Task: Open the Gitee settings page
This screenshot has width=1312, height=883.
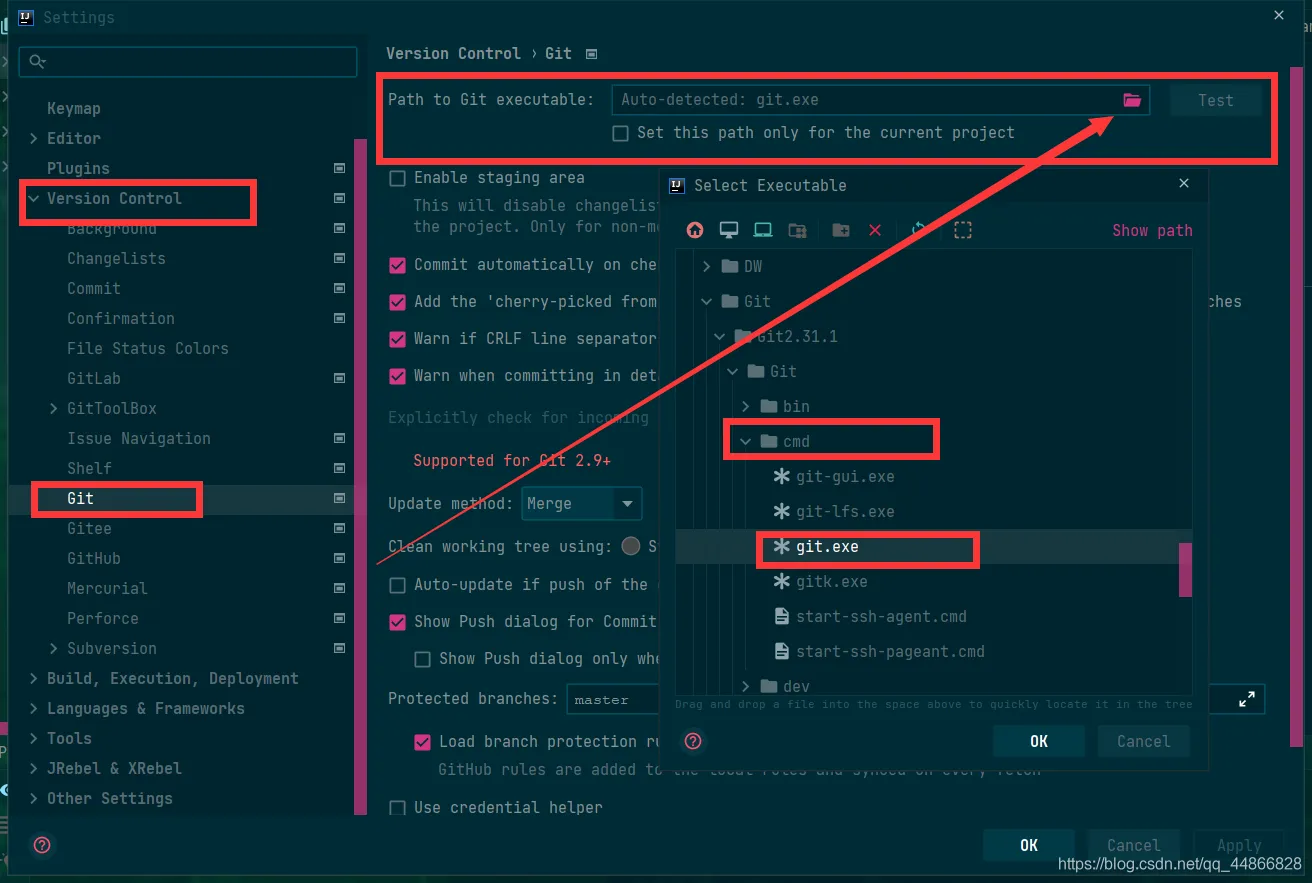Action: click(x=89, y=528)
